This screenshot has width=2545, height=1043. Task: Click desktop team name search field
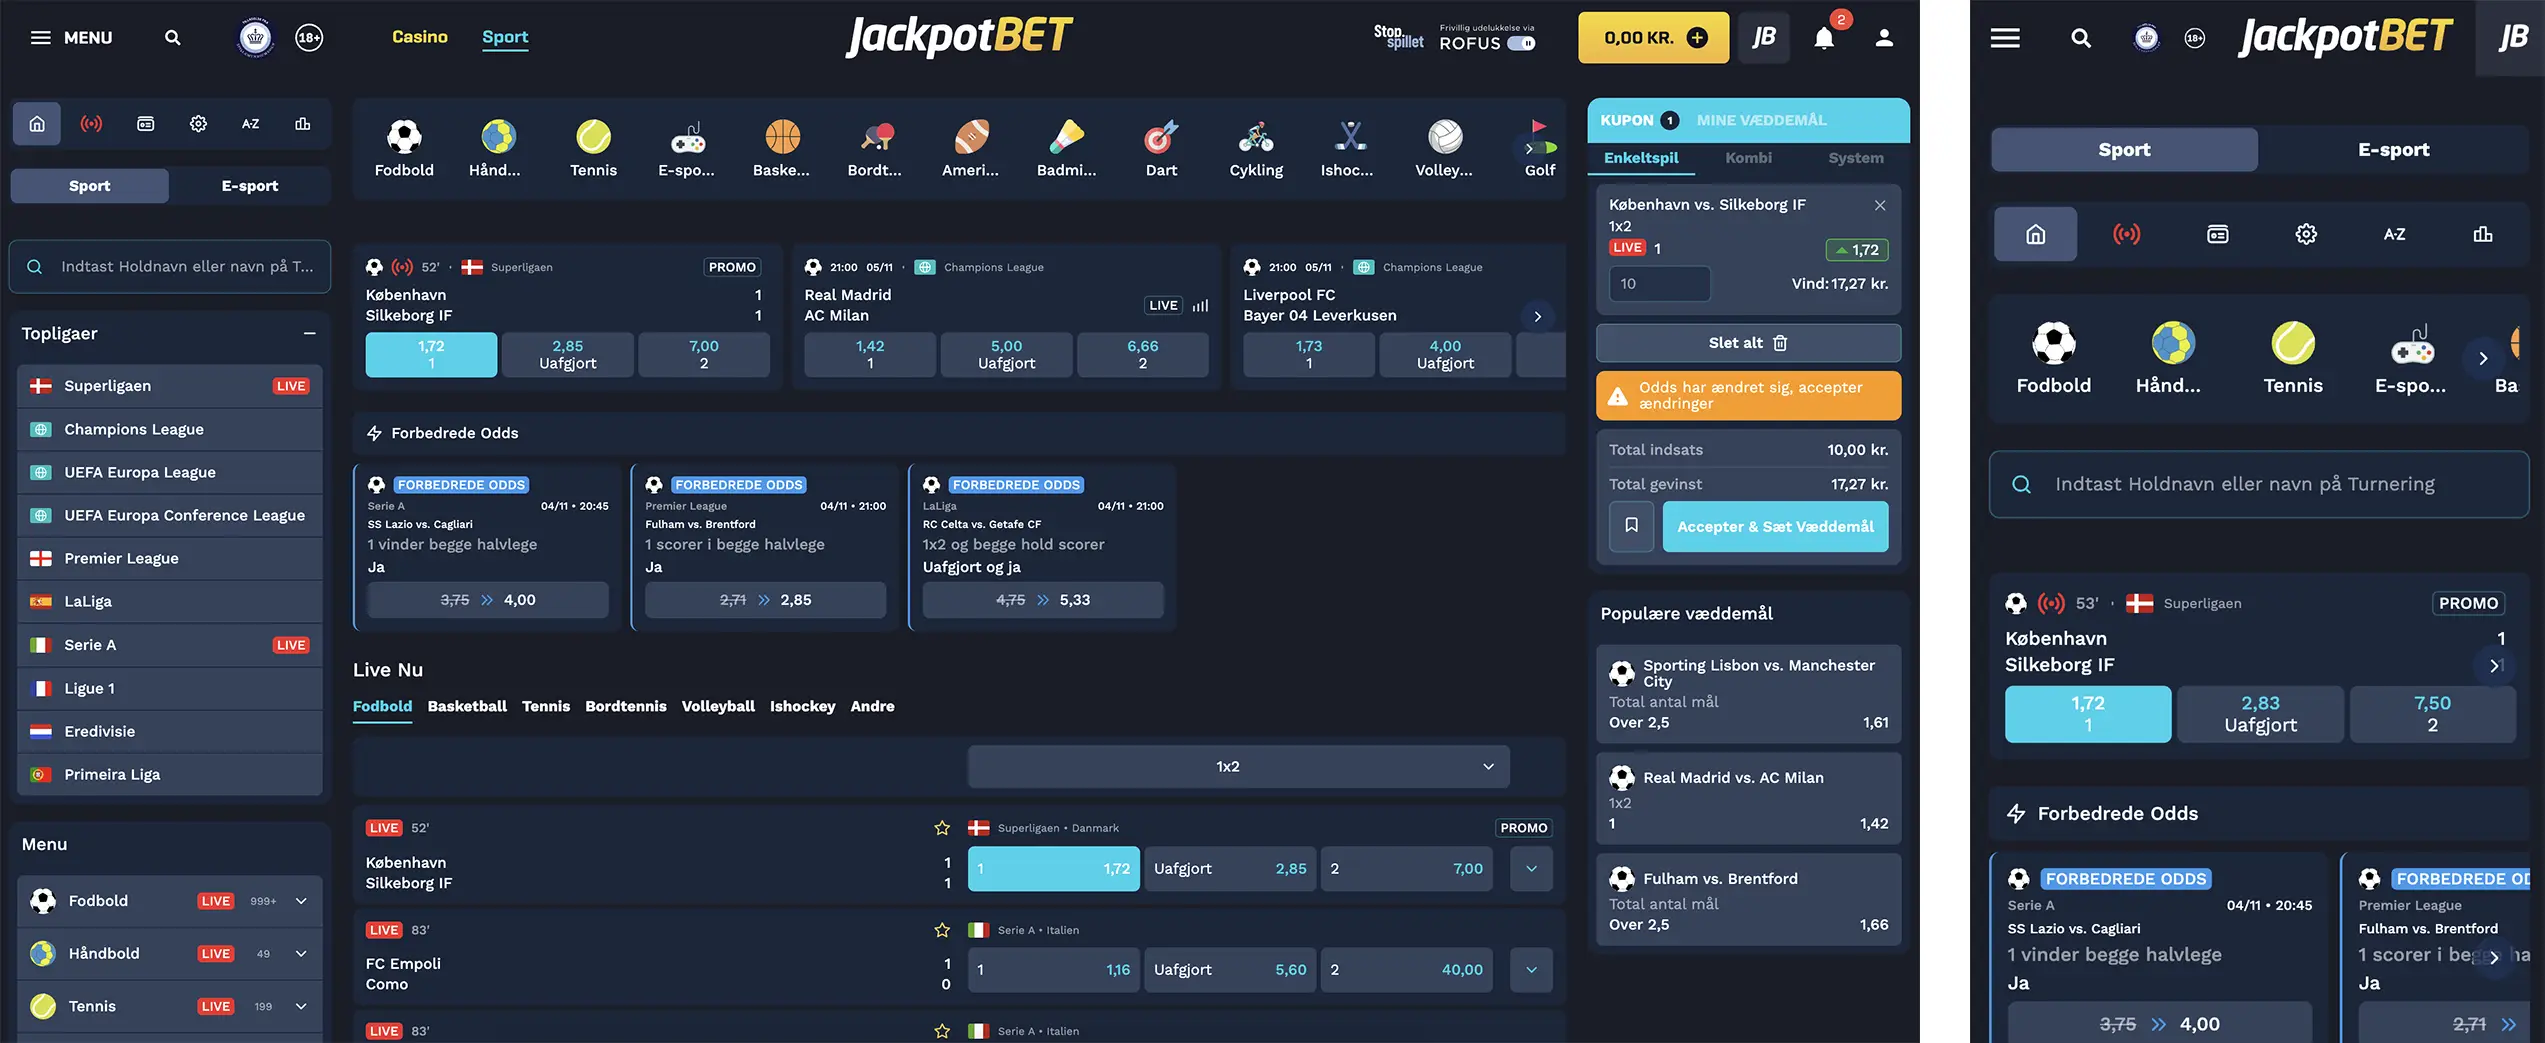[170, 267]
